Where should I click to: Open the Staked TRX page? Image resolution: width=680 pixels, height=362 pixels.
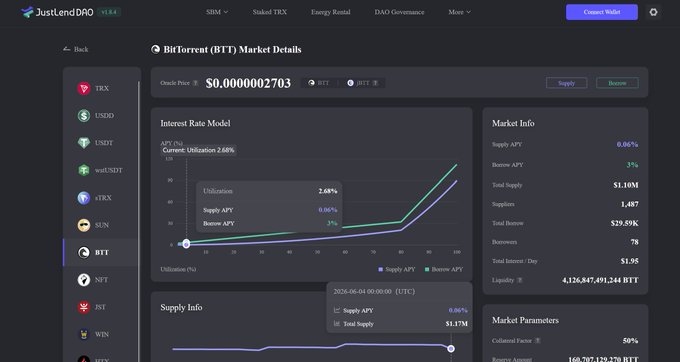point(270,12)
